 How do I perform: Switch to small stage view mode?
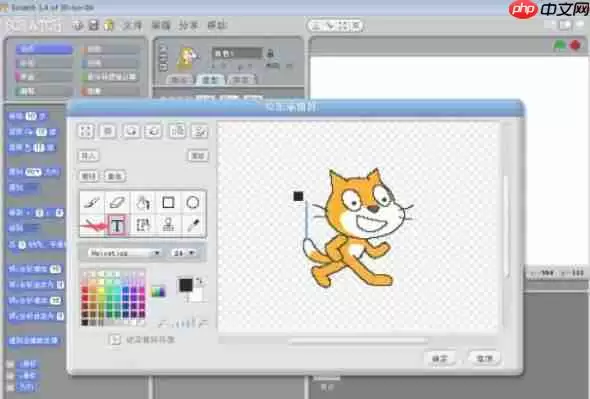click(550, 25)
